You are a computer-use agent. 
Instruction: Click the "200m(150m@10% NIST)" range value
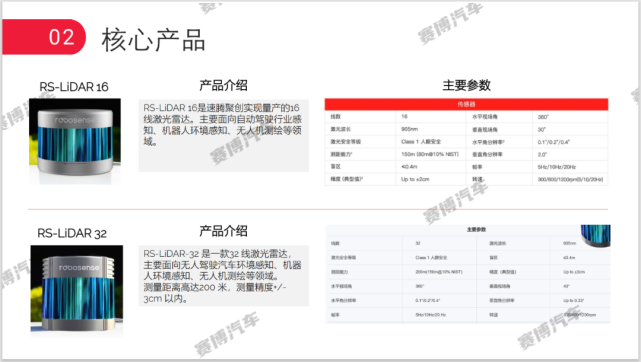point(439,272)
